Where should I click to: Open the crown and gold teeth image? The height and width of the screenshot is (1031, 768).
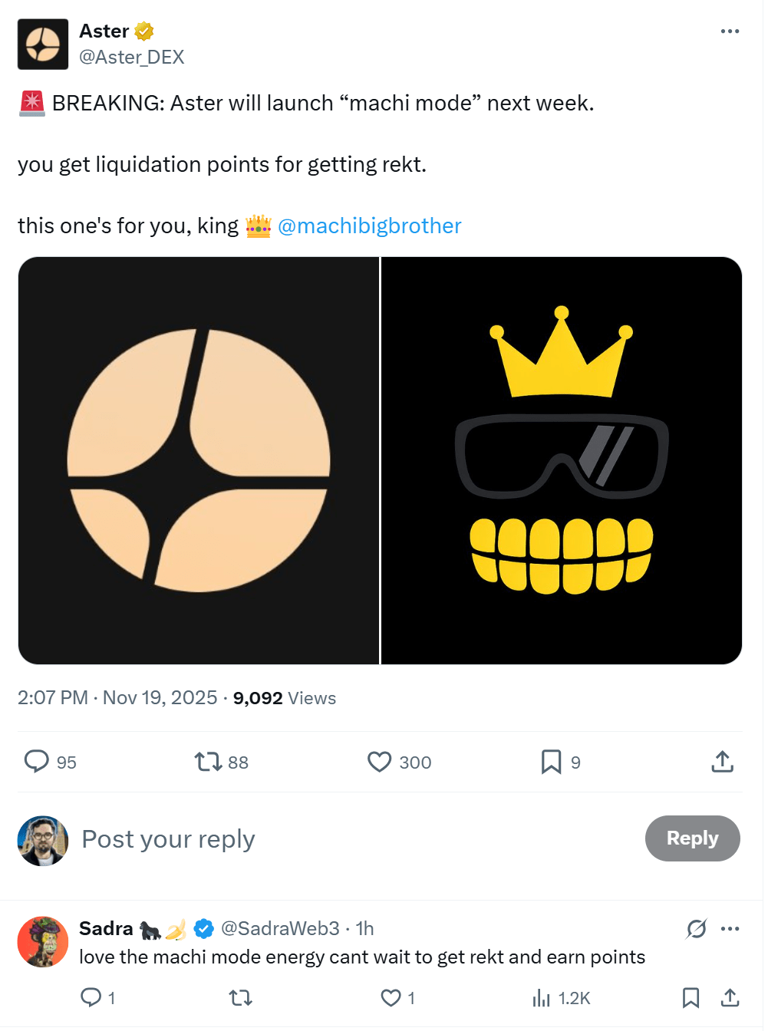(x=561, y=460)
